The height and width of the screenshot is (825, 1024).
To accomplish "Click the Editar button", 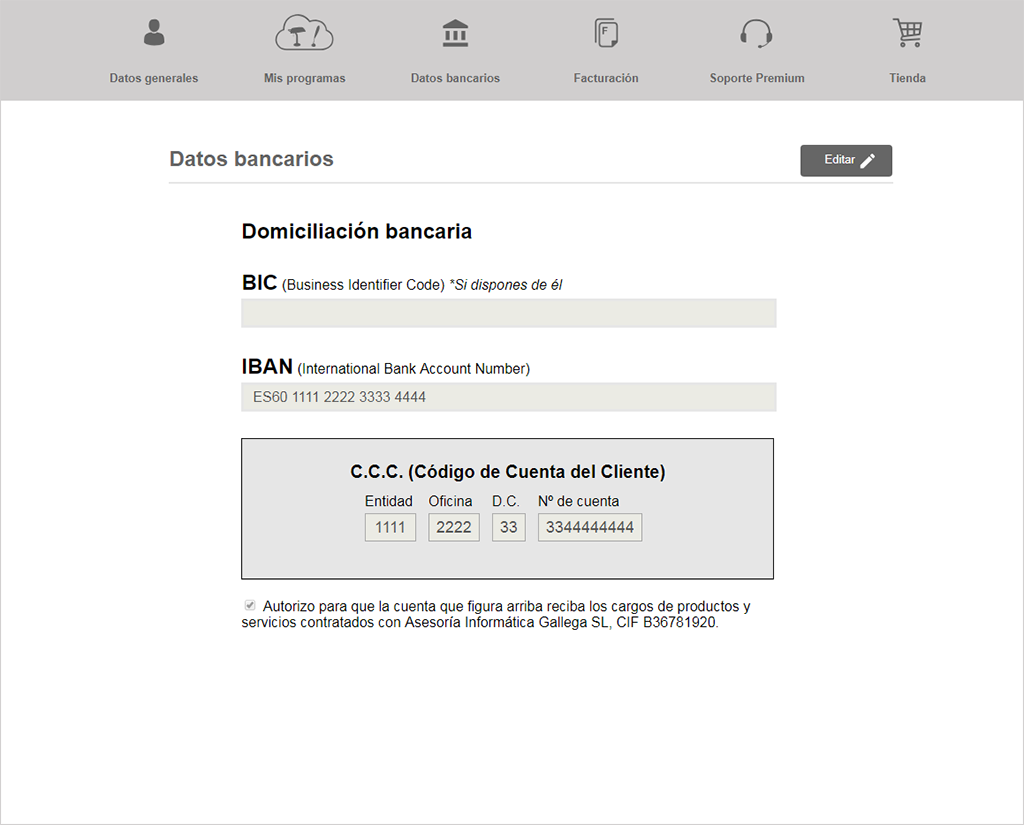I will click(846, 161).
